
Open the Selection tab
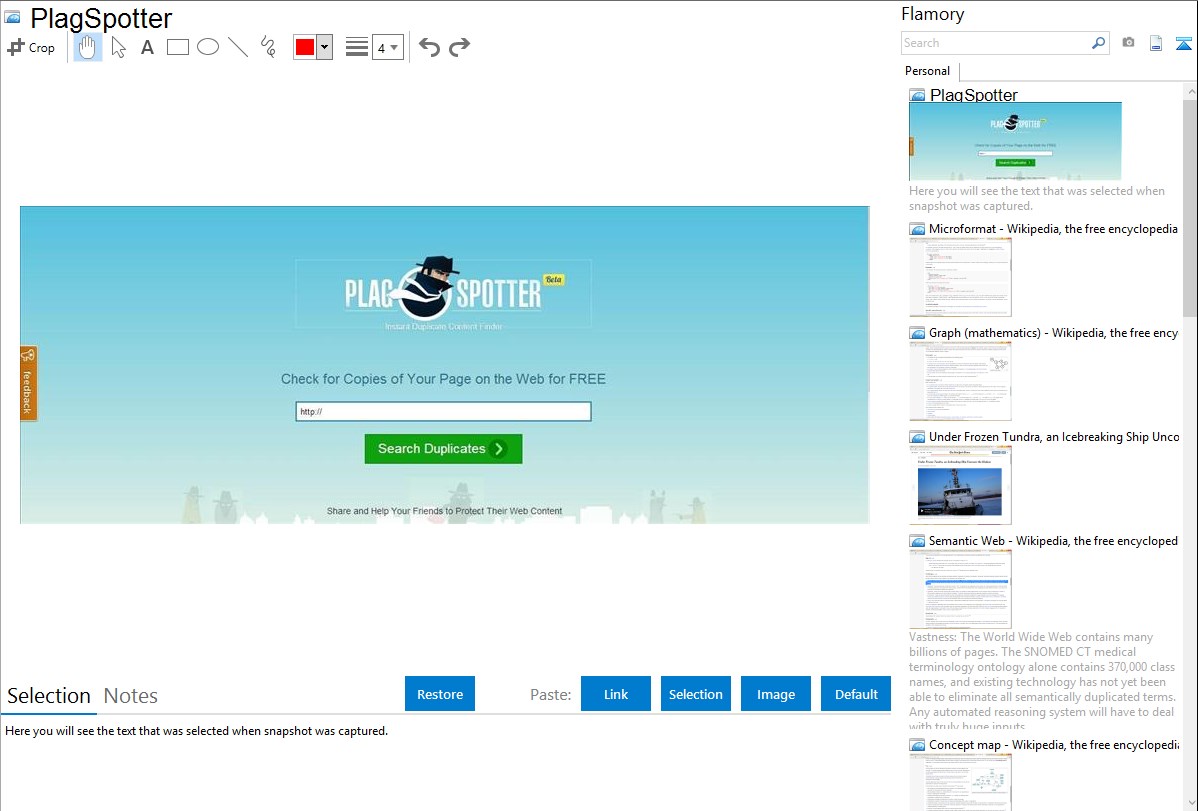coord(49,696)
